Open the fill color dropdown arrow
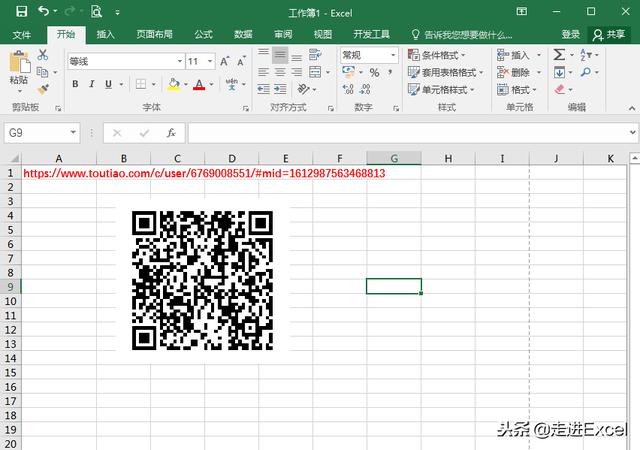The height and width of the screenshot is (450, 640). [186, 84]
